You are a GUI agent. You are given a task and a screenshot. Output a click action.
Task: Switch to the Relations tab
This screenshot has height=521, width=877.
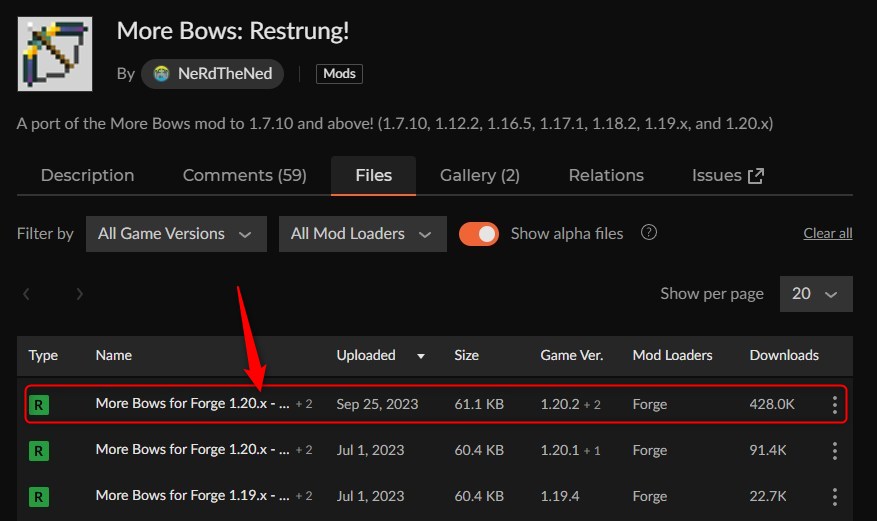click(606, 176)
